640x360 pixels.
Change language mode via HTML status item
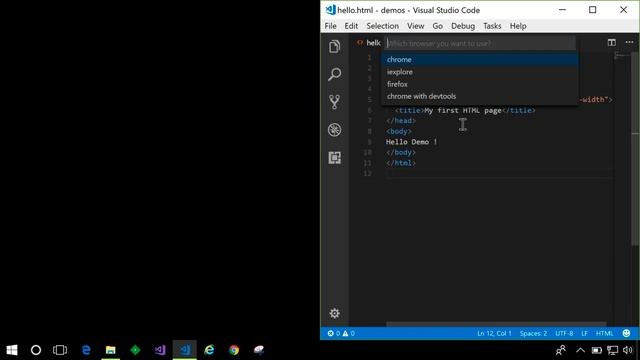click(604, 333)
